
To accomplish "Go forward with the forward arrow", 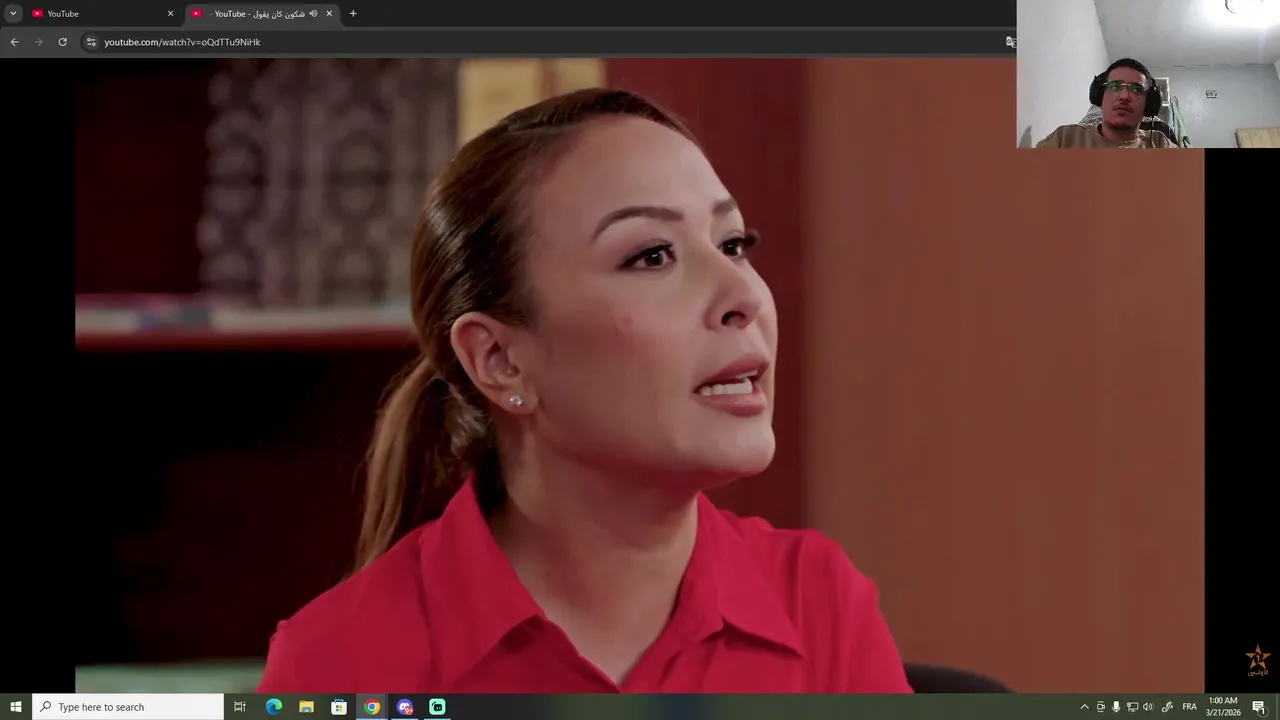I will 39,42.
